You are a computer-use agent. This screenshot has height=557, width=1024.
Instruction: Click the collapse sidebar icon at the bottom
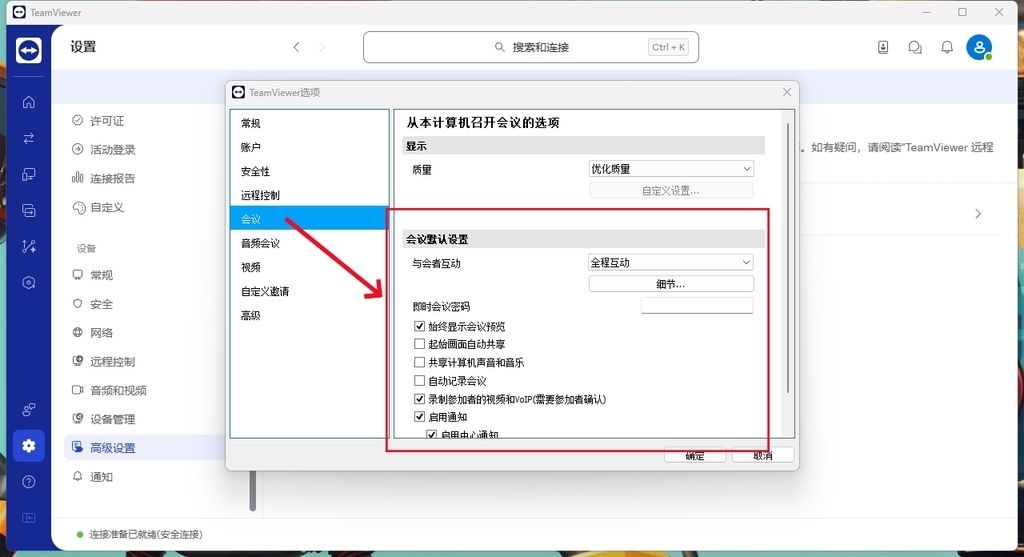[29, 518]
